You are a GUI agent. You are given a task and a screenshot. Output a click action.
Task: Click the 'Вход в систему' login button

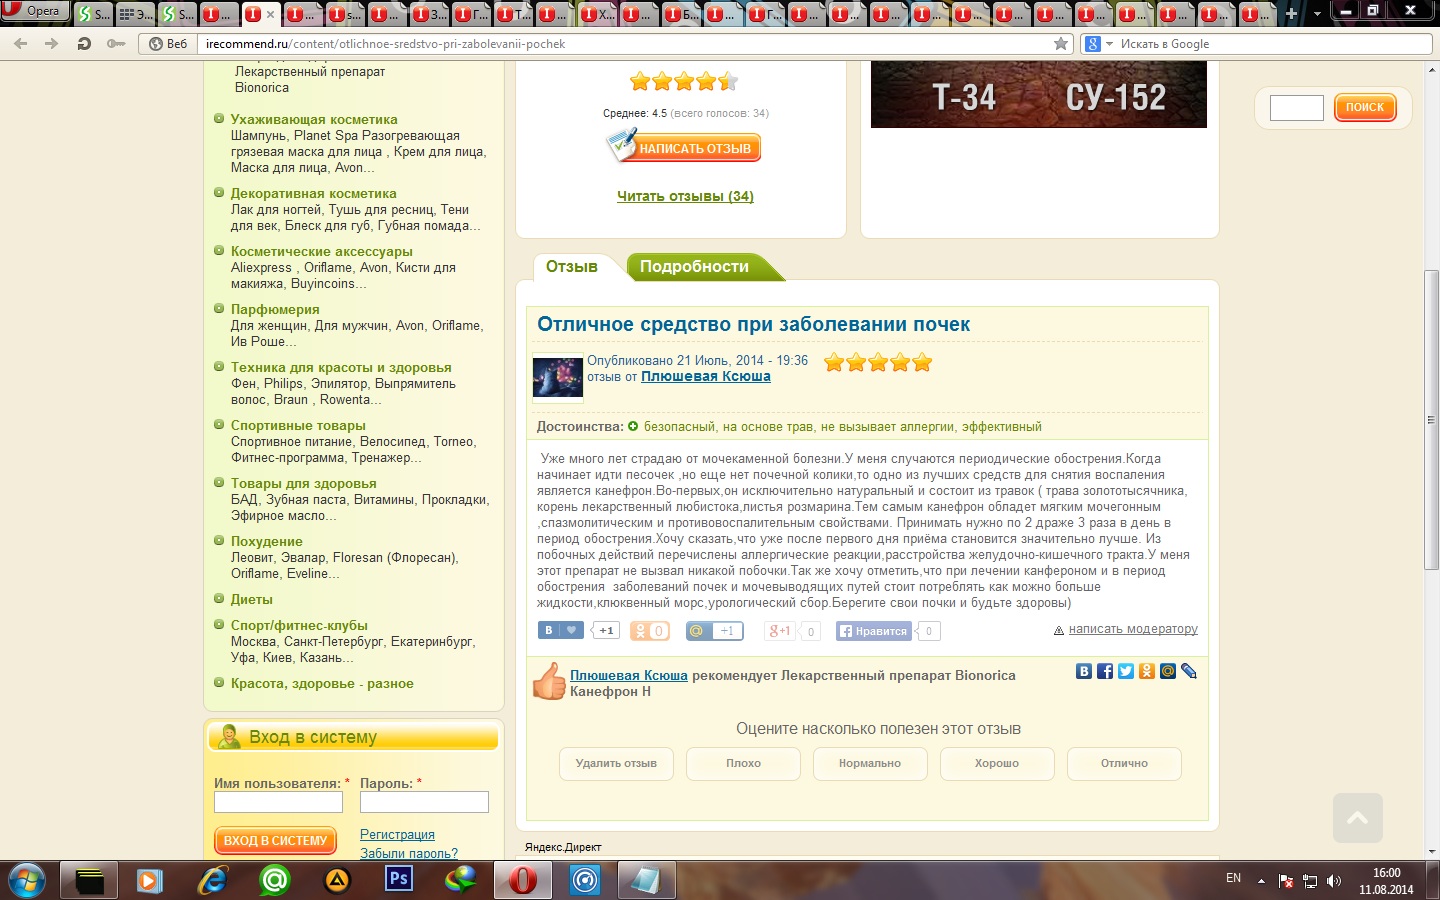[x=275, y=841]
